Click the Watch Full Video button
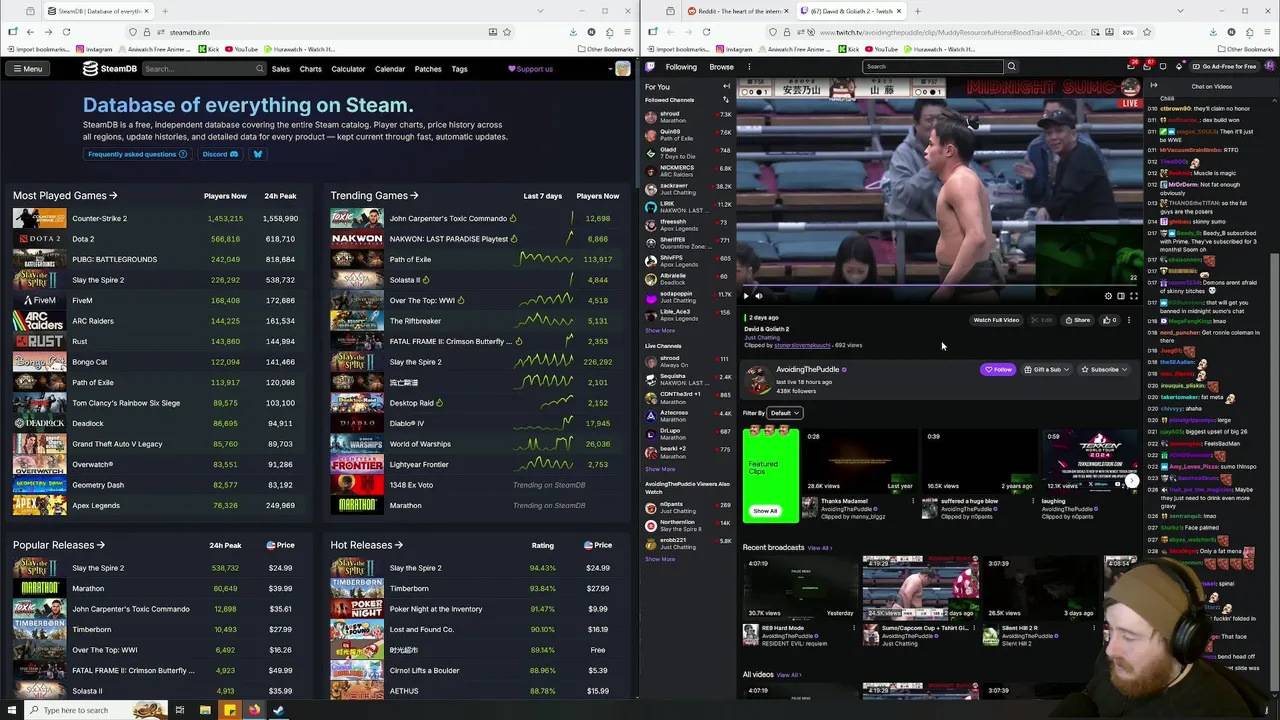This screenshot has height=720, width=1280. [x=996, y=320]
